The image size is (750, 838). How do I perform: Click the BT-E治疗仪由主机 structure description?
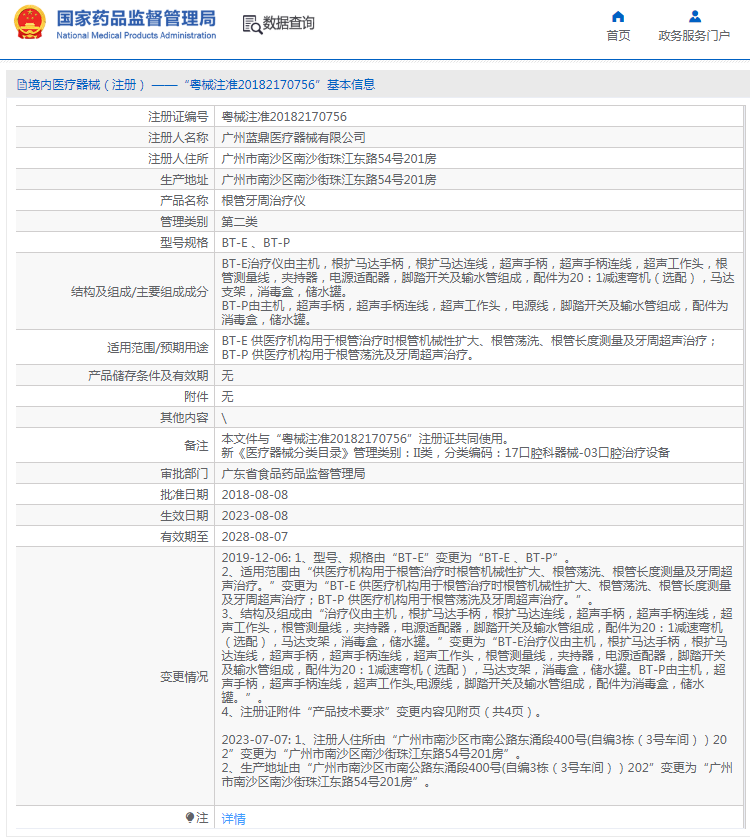[477, 277]
